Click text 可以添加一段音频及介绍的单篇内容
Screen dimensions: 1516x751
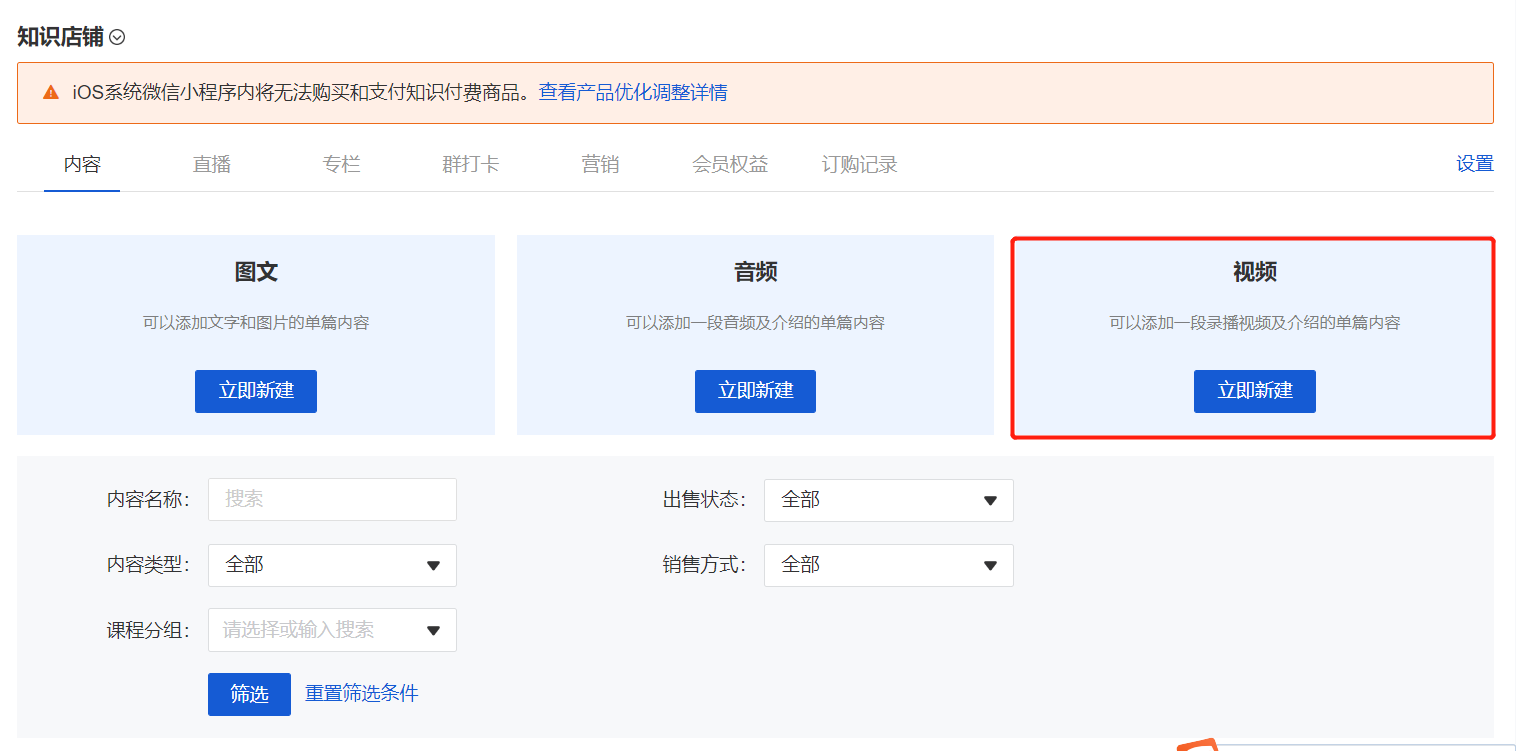point(755,323)
